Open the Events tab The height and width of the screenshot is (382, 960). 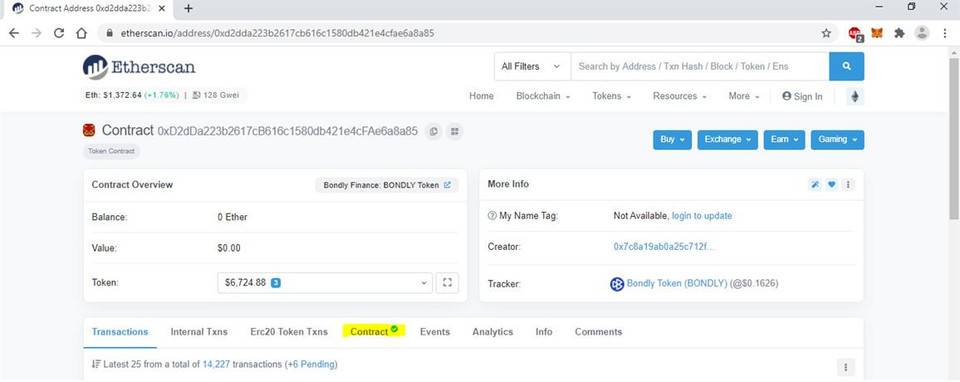click(435, 332)
